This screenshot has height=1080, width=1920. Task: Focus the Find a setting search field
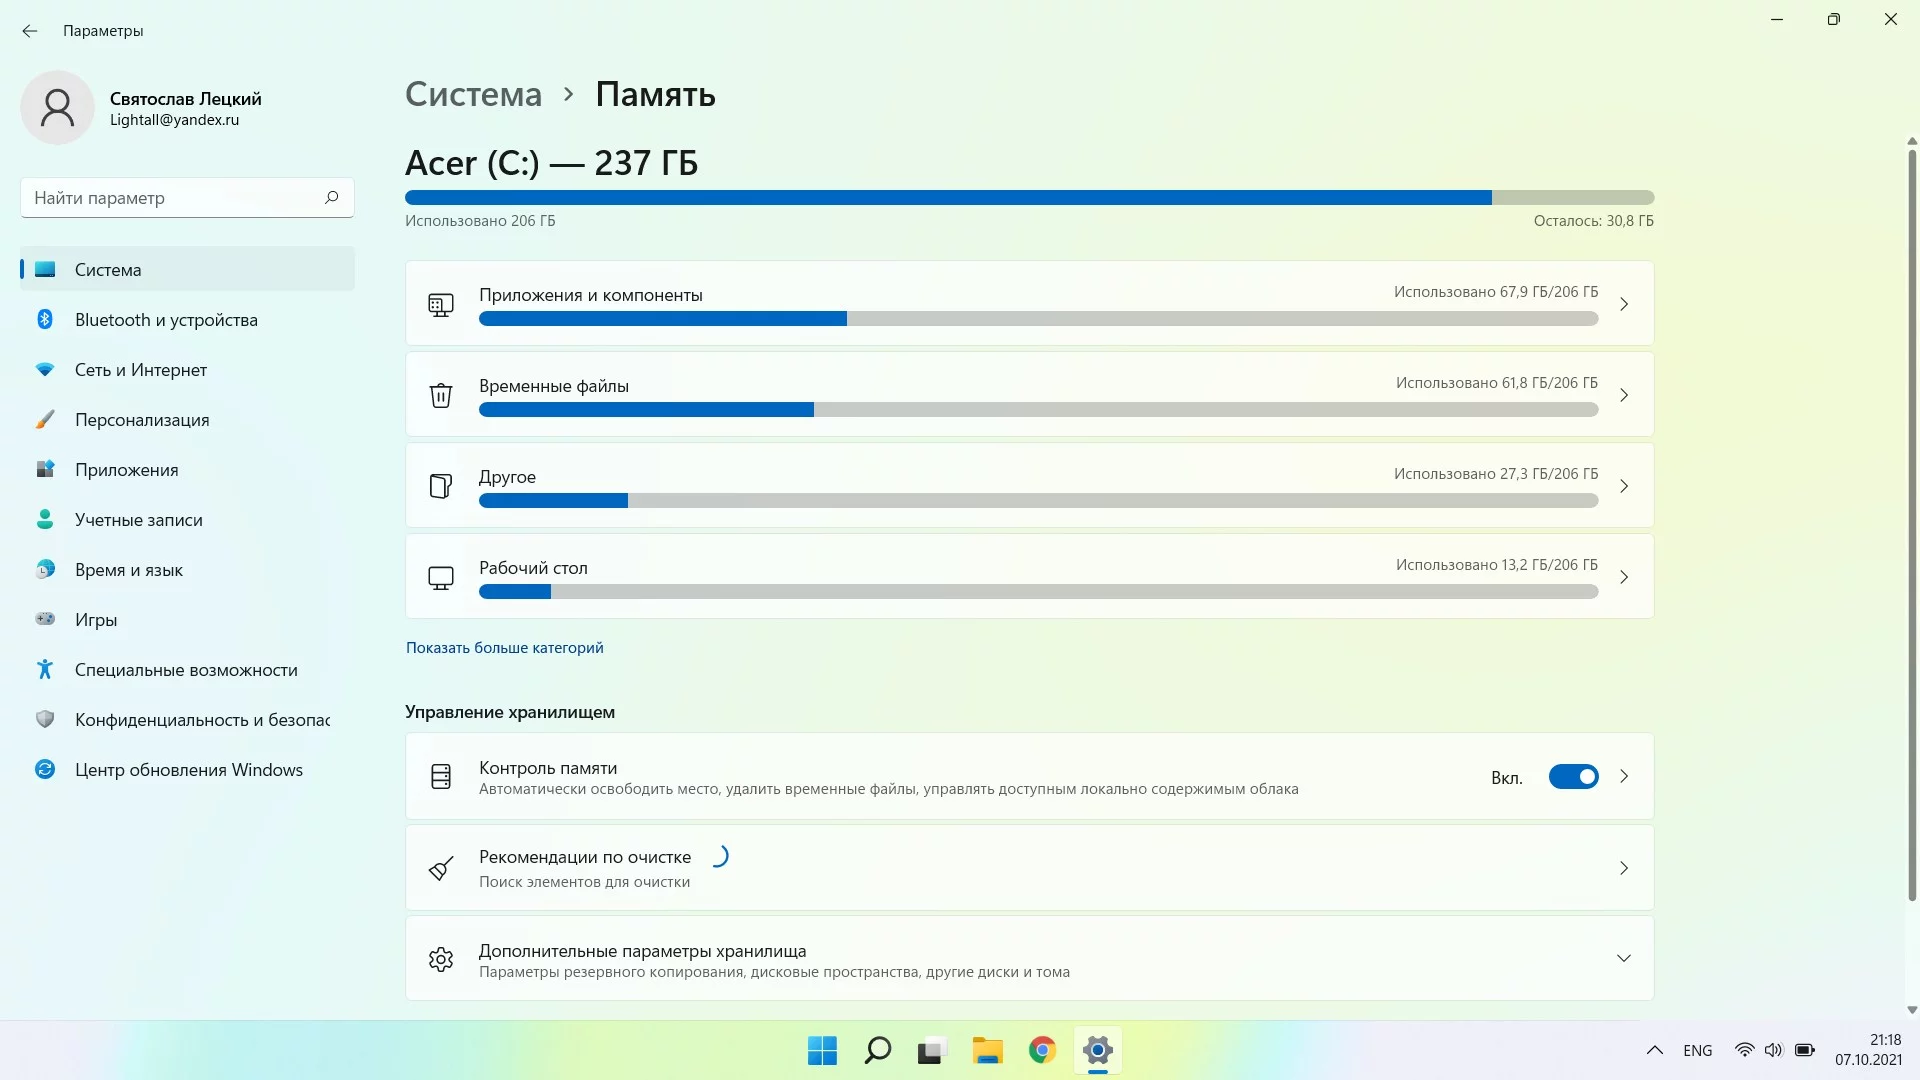187,198
